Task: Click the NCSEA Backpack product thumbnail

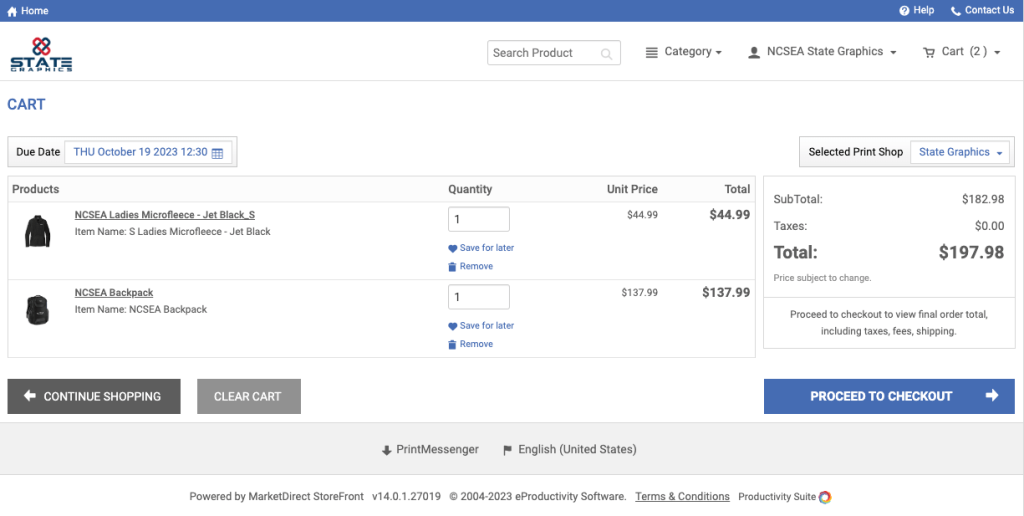Action: click(37, 310)
